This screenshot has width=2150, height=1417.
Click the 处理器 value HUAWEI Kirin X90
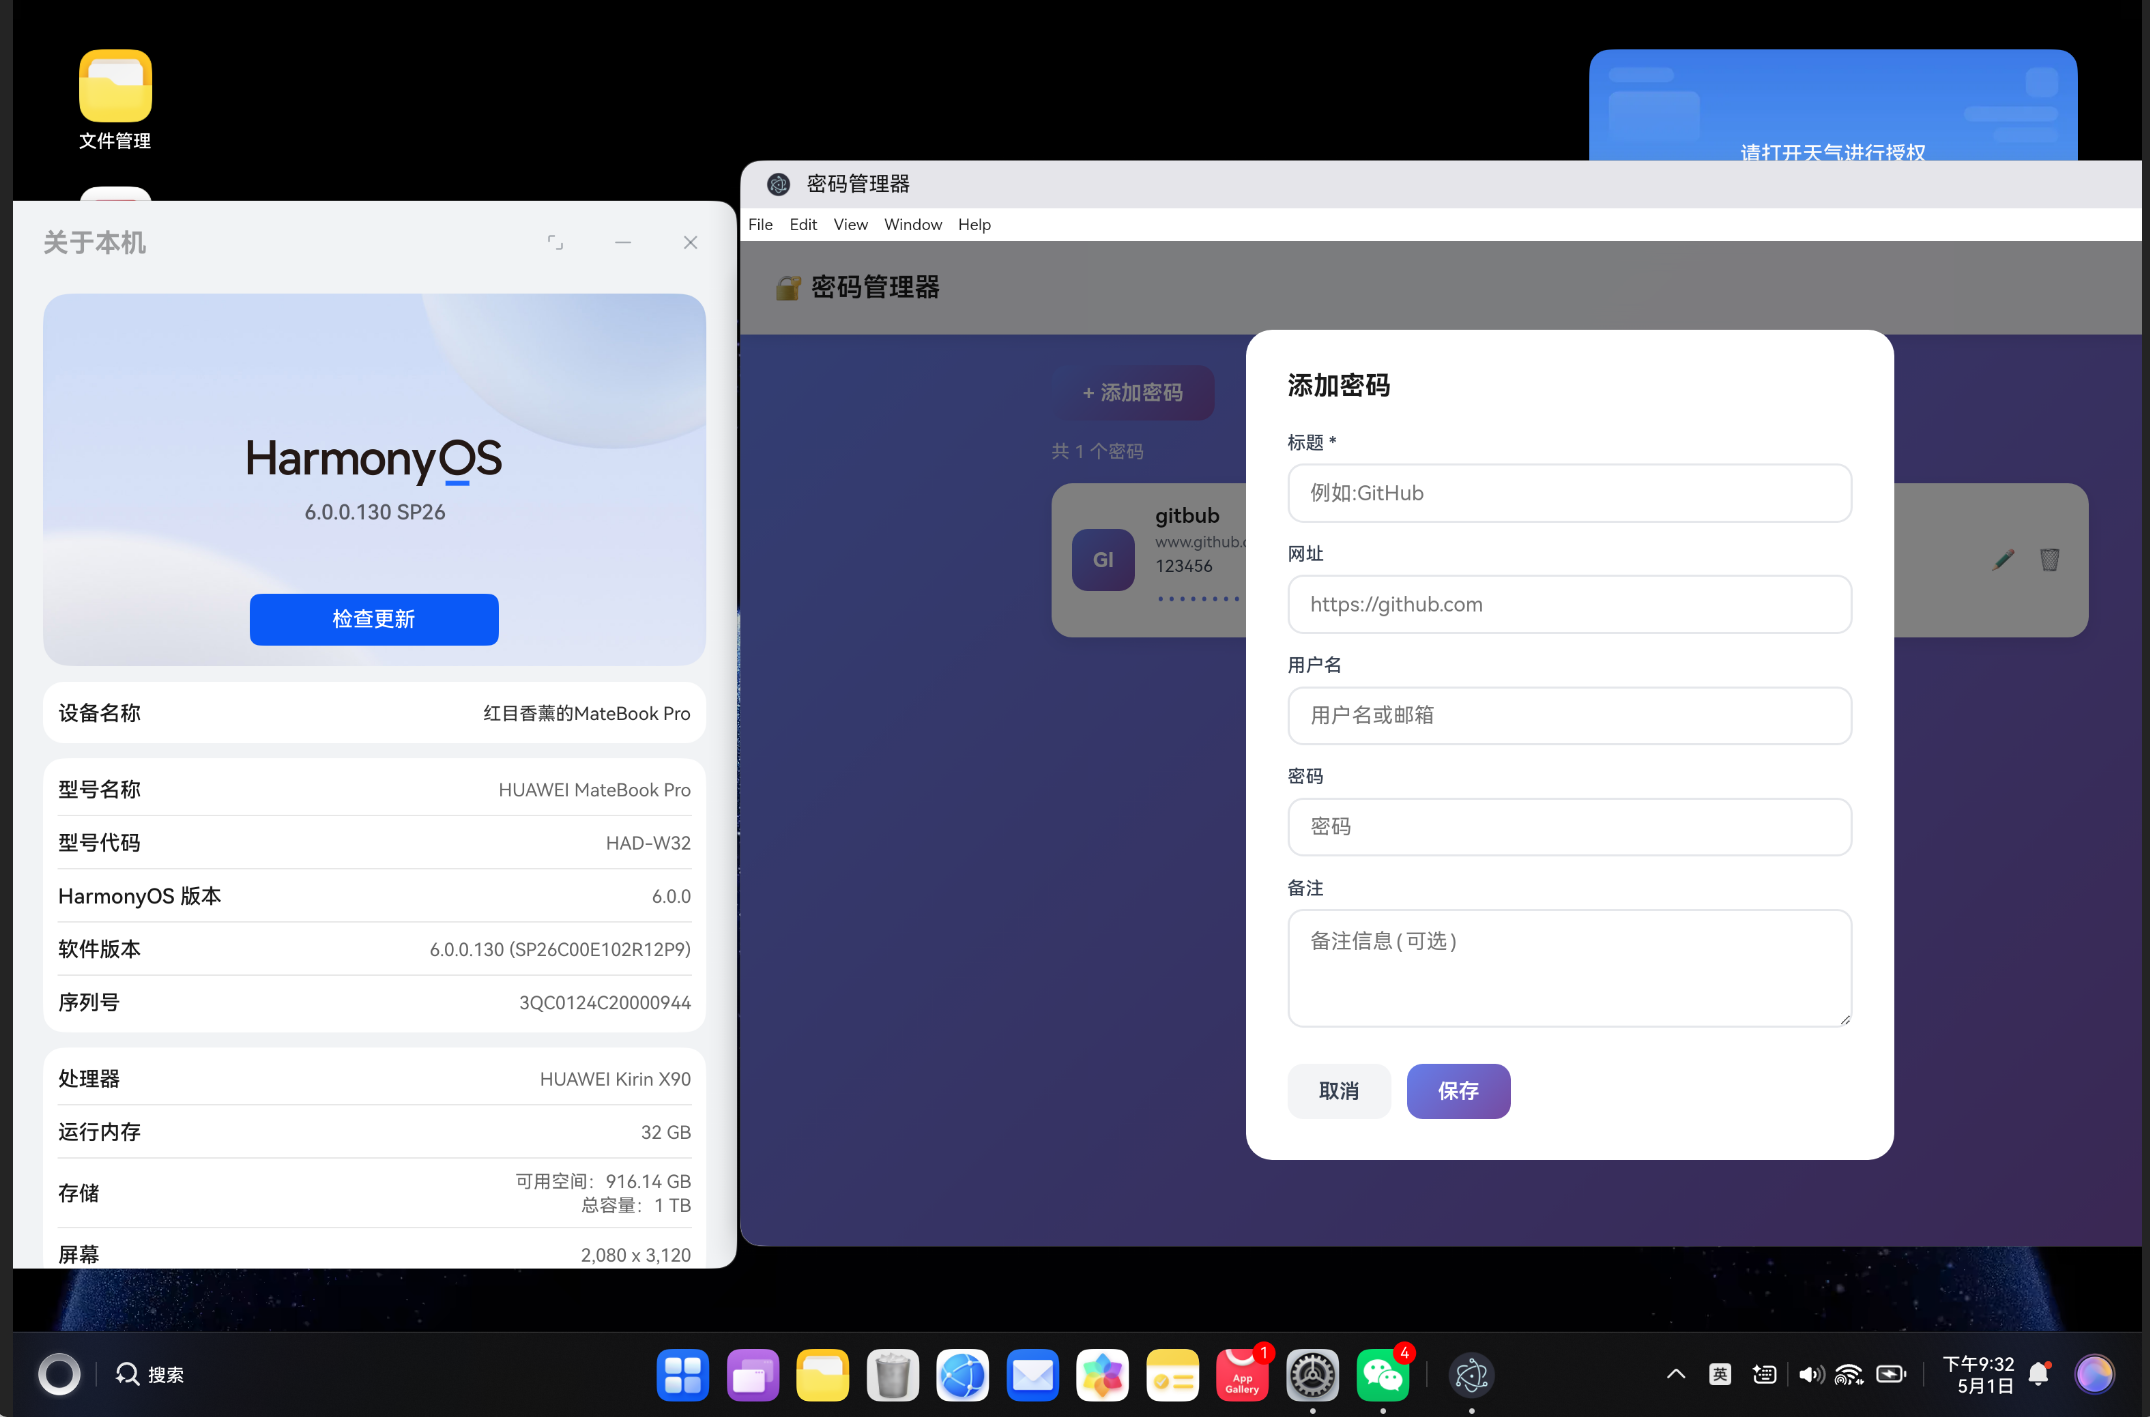click(615, 1079)
